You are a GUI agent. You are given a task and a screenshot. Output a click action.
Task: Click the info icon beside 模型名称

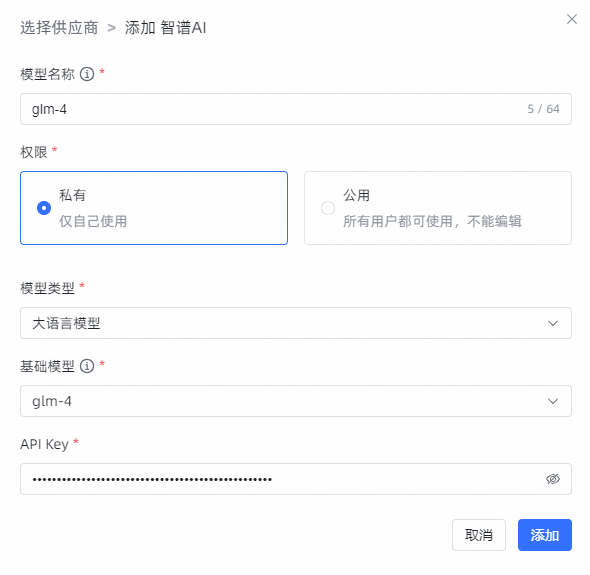point(87,74)
